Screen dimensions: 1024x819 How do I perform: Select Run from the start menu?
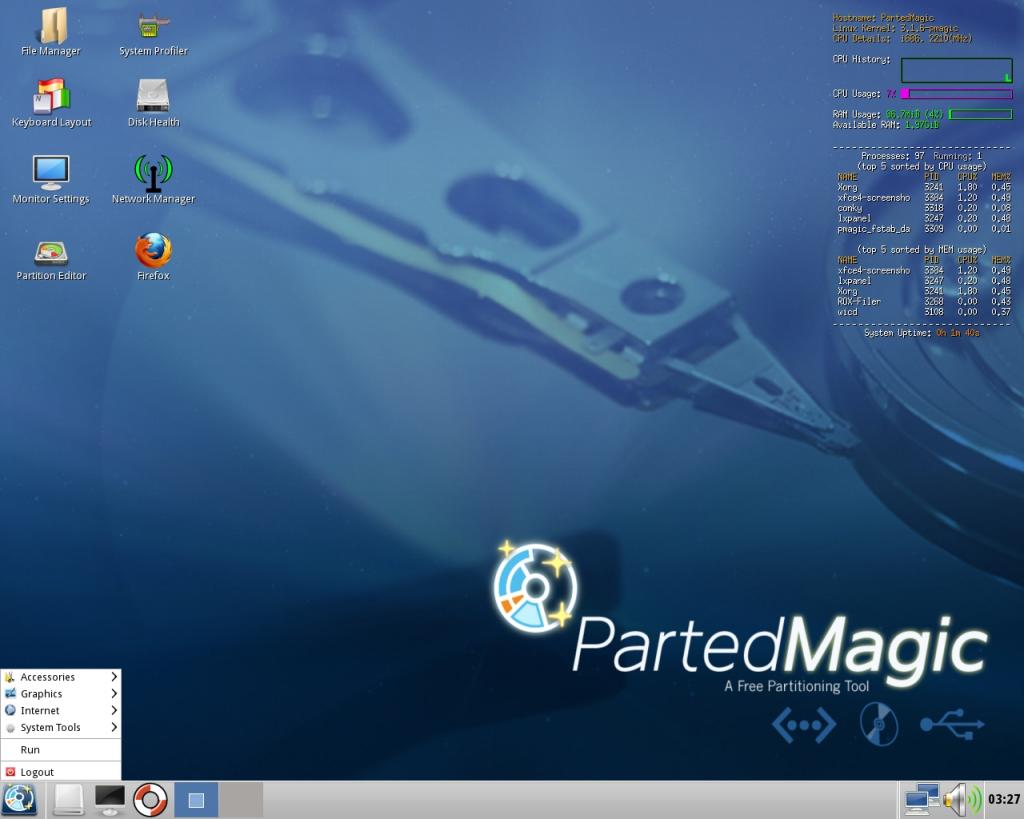click(x=30, y=749)
